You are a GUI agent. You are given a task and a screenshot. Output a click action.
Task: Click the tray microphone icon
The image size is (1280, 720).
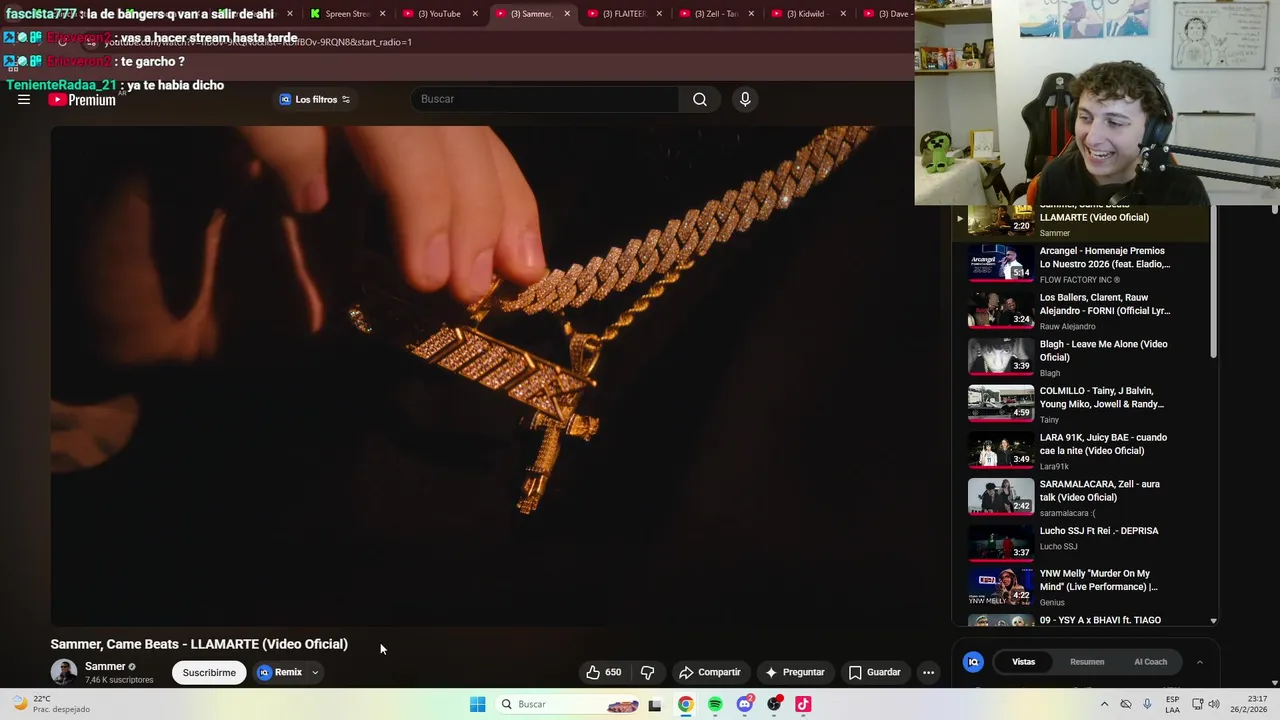point(1147,704)
